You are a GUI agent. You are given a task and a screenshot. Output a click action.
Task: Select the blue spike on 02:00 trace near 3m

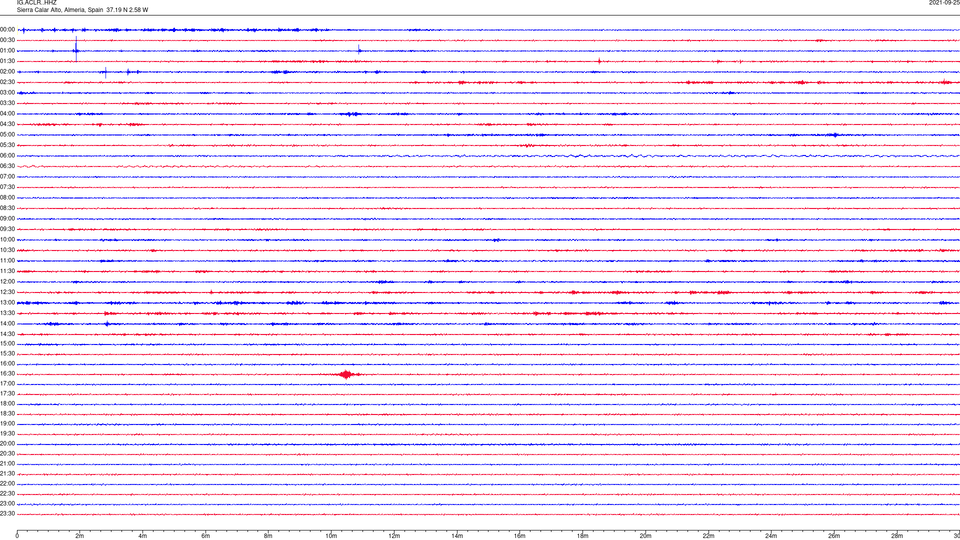pos(105,72)
